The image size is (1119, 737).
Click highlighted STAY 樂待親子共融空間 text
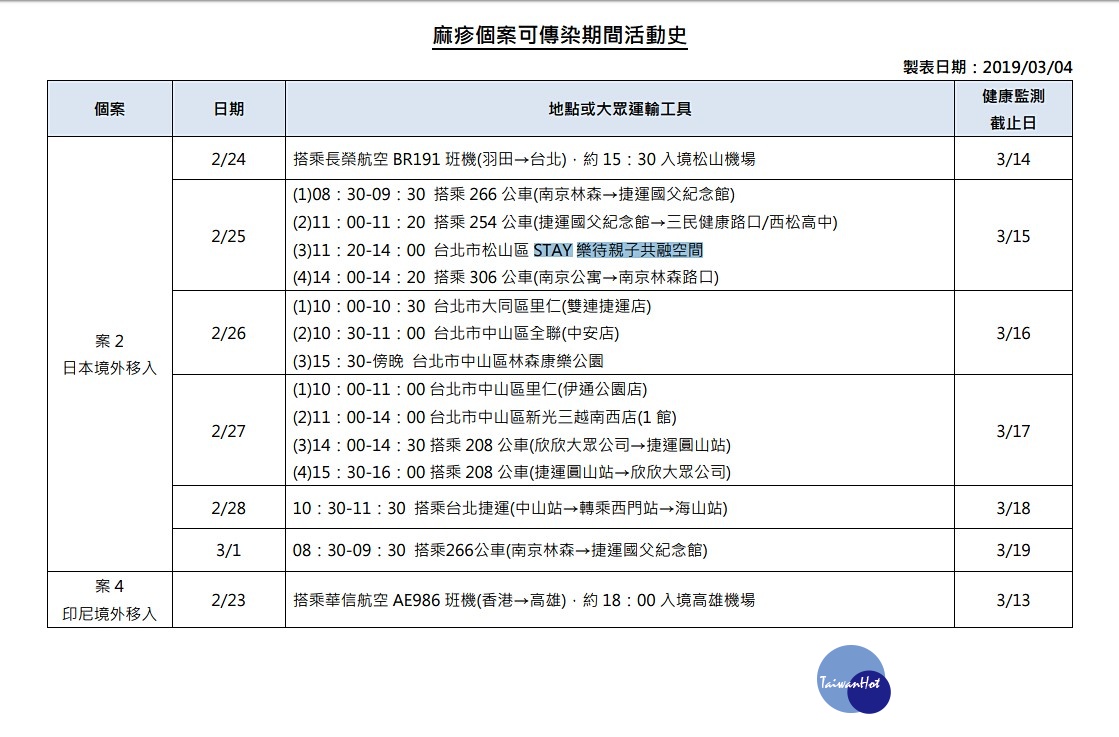(618, 250)
